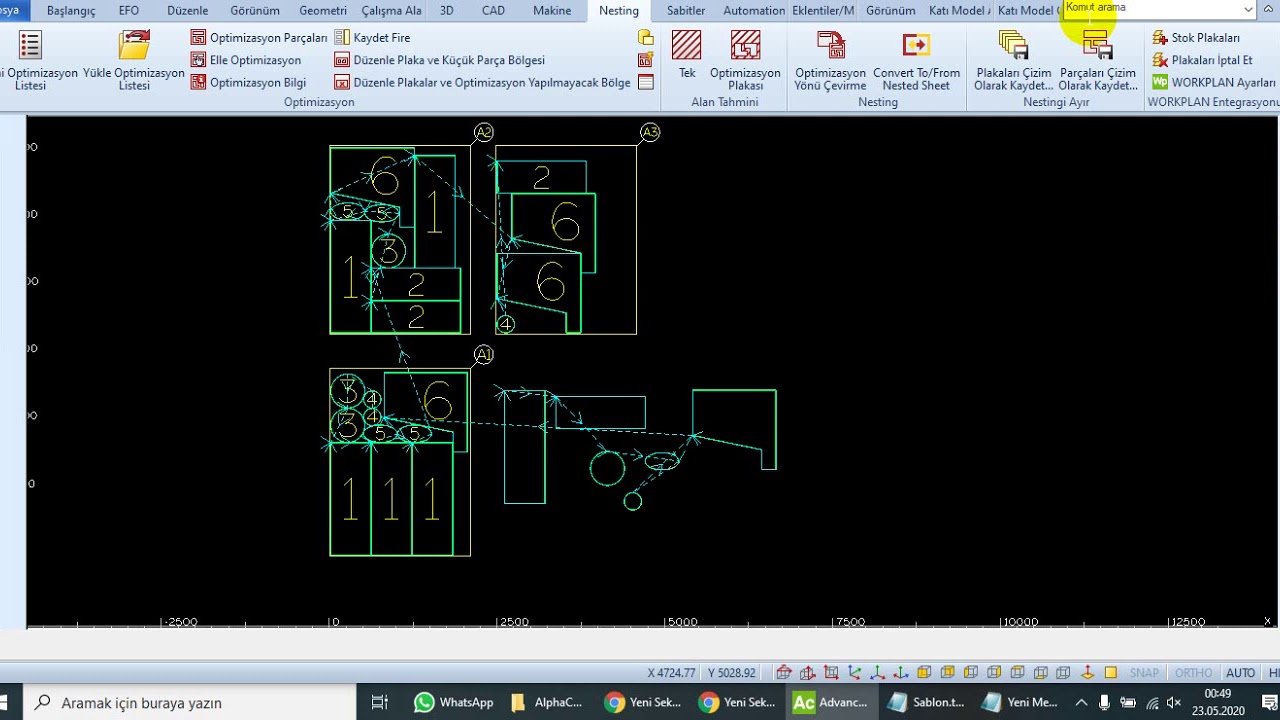Click the yellow overlapping shapes icon

(646, 37)
